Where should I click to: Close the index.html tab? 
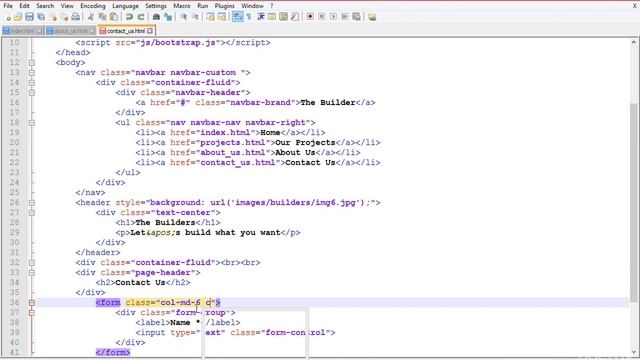[39, 31]
